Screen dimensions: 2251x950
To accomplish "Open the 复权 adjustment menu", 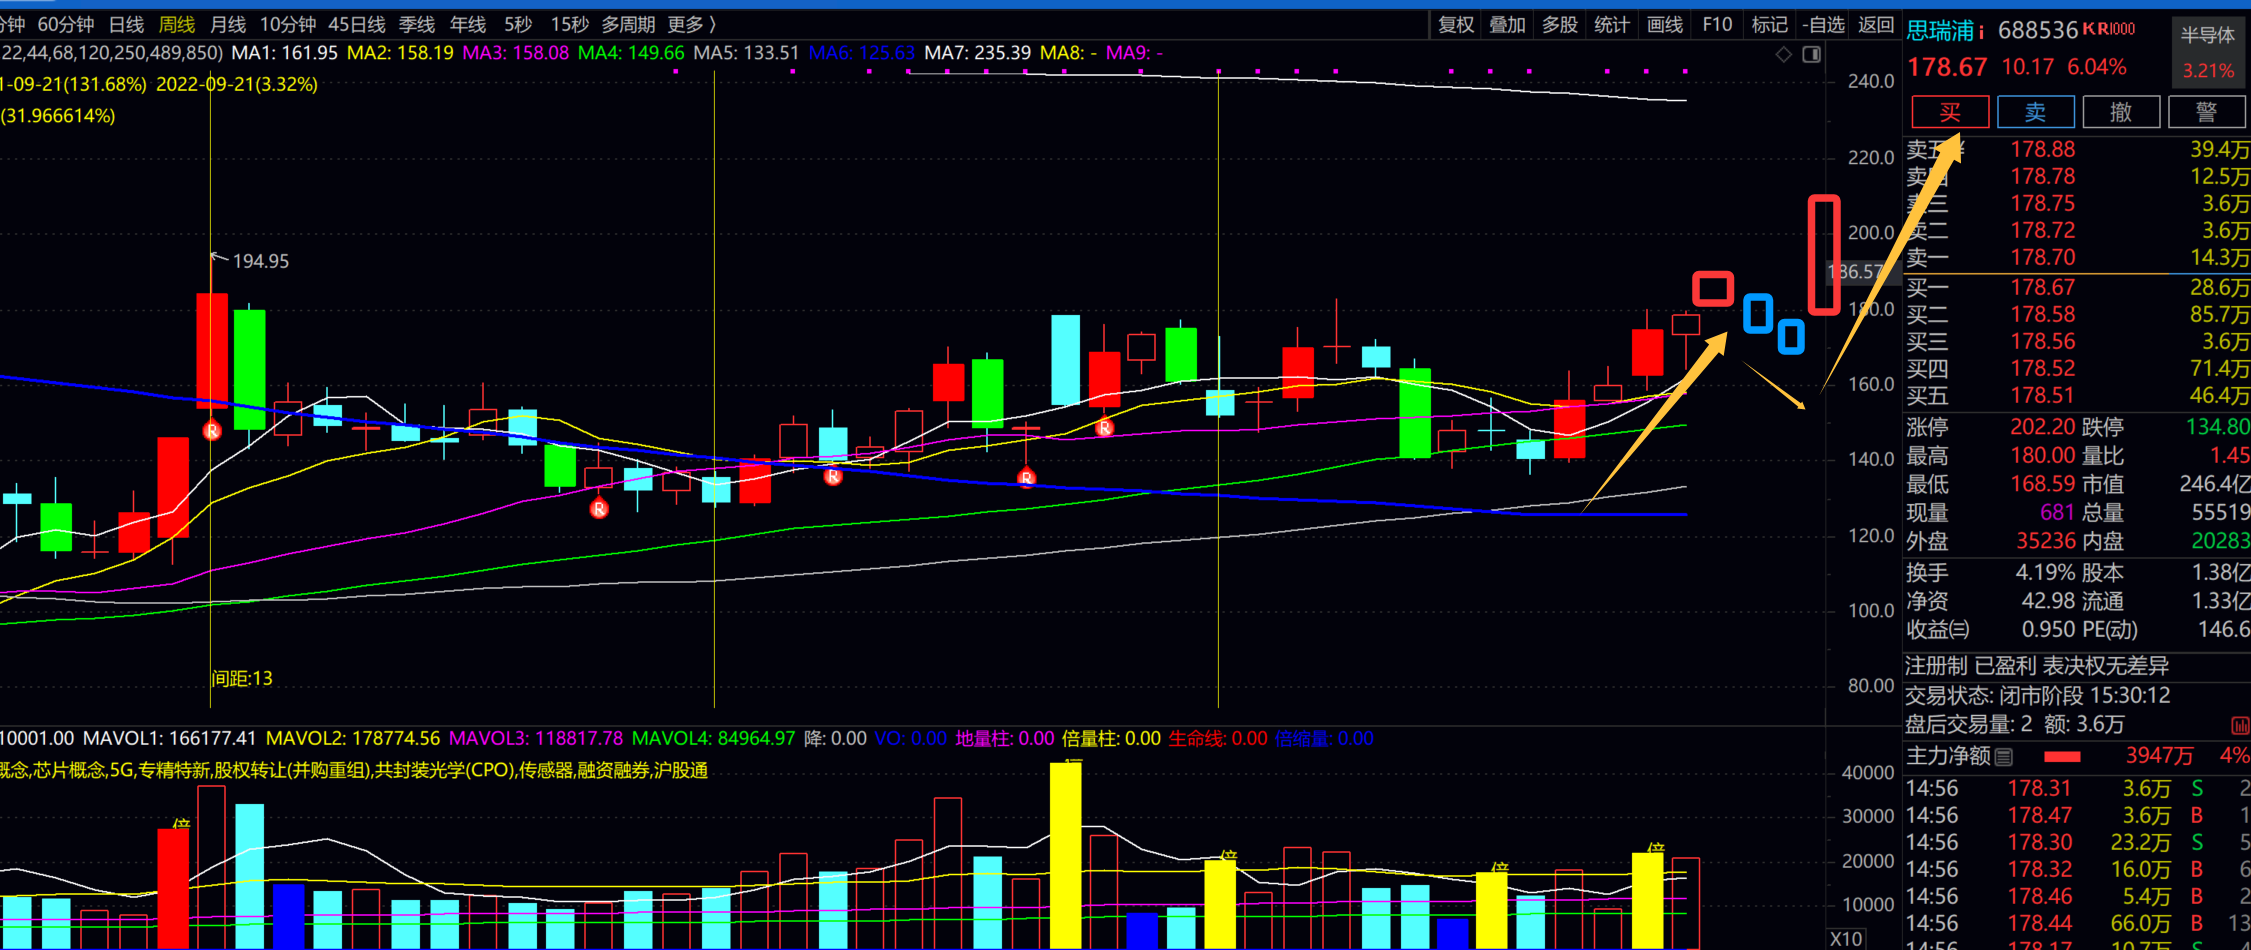I will tap(1456, 25).
